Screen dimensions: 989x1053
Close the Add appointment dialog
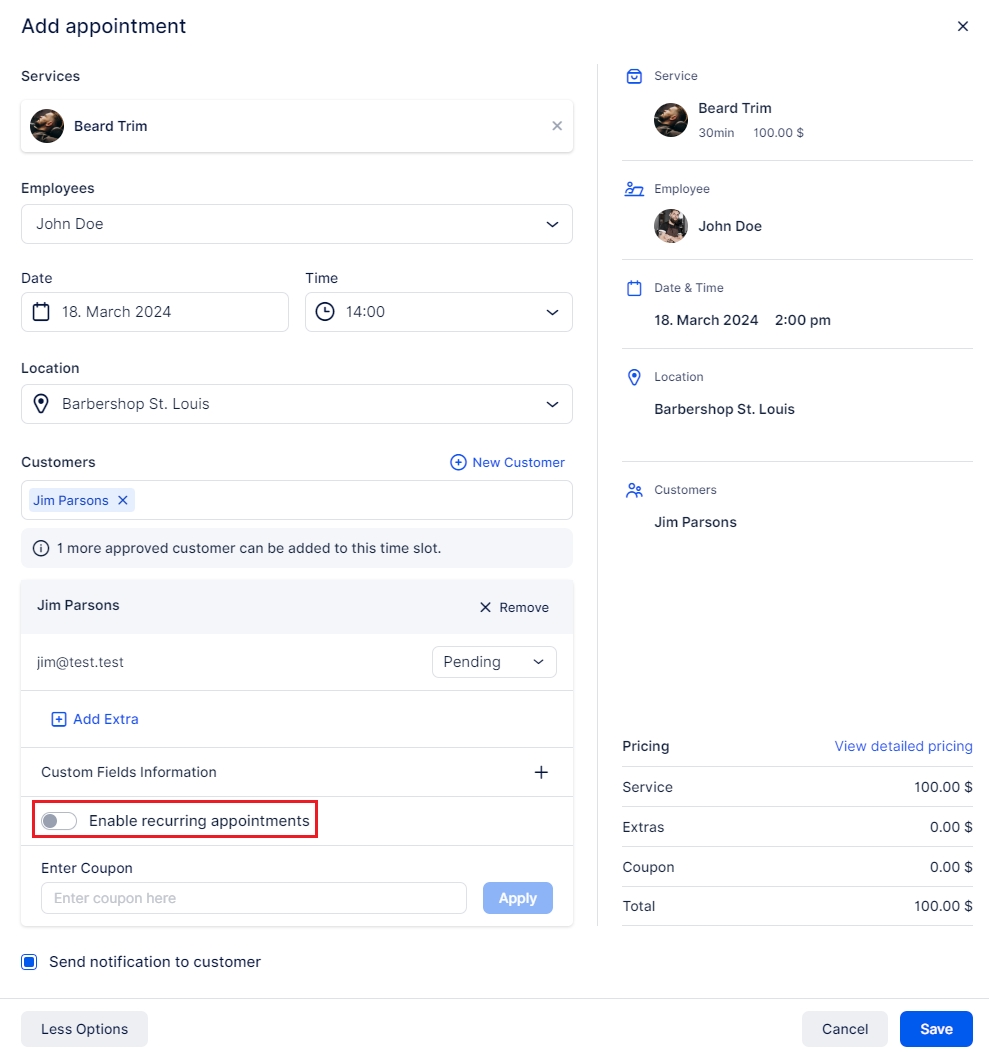(963, 26)
